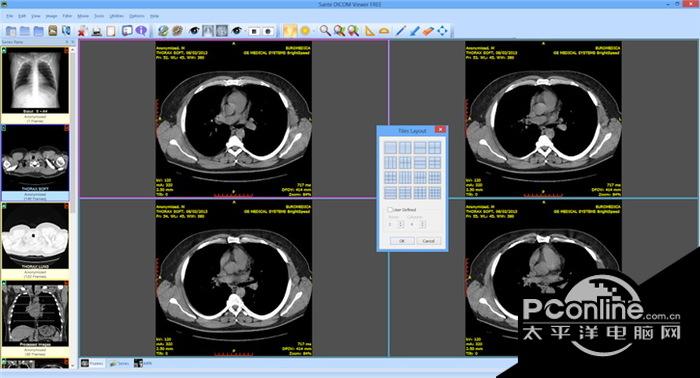Activate the top-left CT viewport
Image resolution: width=700 pixels, height=378 pixels.
[x=233, y=119]
